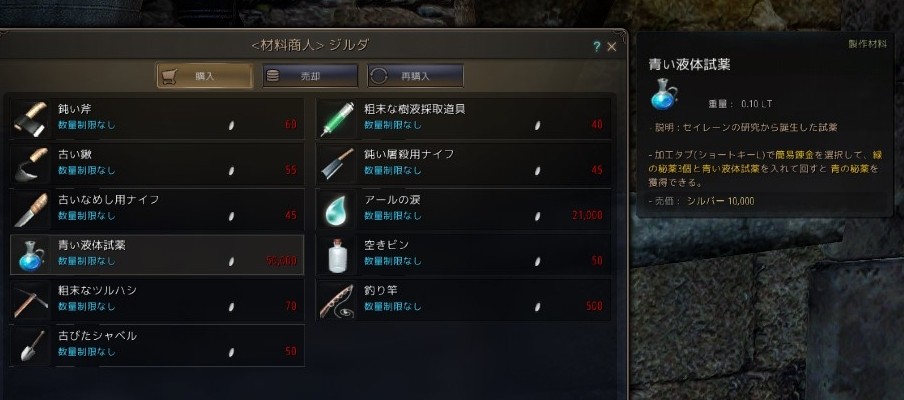Choose the blue liquid reagent flask icon
This screenshot has width=904, height=400.
[x=31, y=255]
